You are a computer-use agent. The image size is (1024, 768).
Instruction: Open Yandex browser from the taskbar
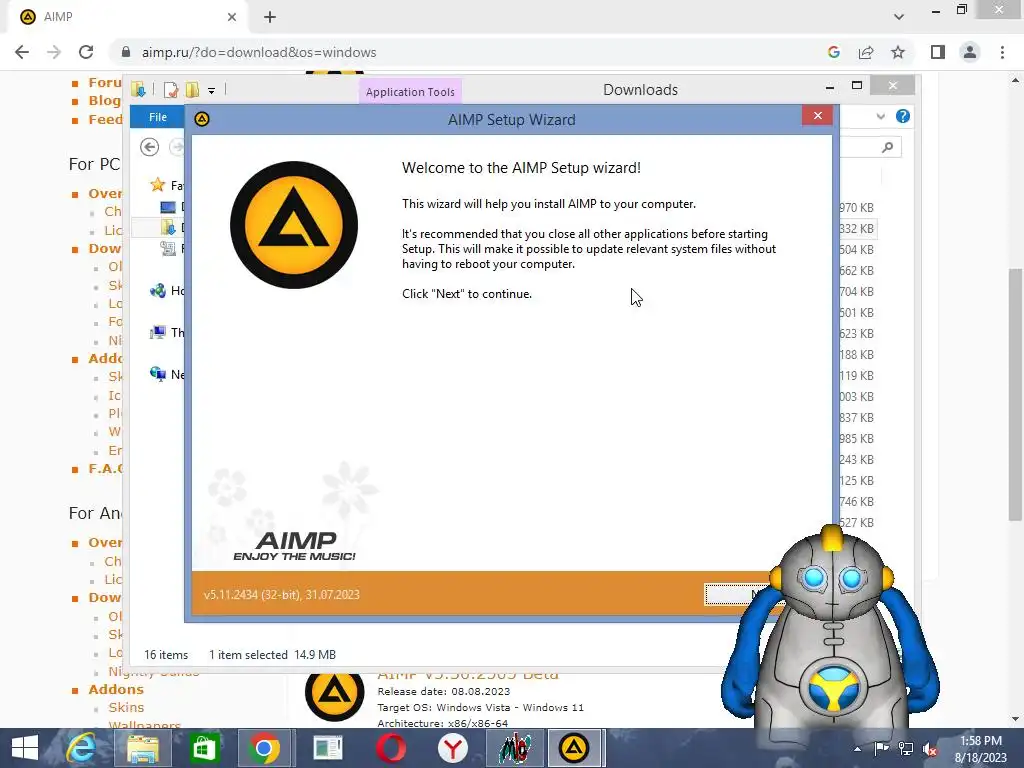point(452,748)
